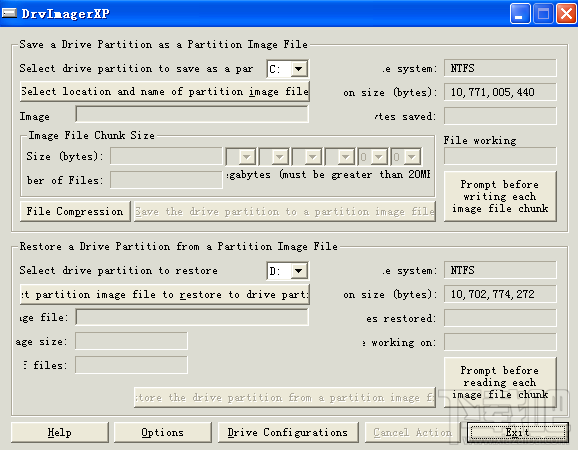Open Drive Configurations
Image resolution: width=578 pixels, height=450 pixels.
point(288,432)
